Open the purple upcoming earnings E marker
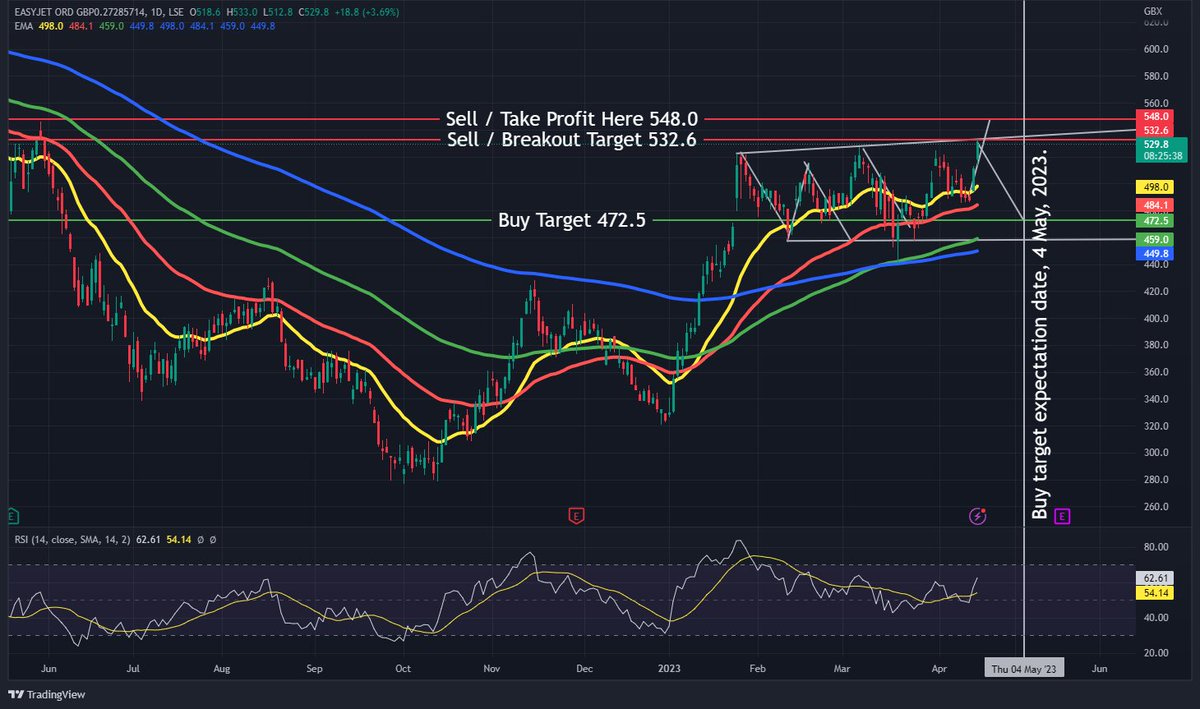The width and height of the screenshot is (1200, 709). tap(1062, 516)
